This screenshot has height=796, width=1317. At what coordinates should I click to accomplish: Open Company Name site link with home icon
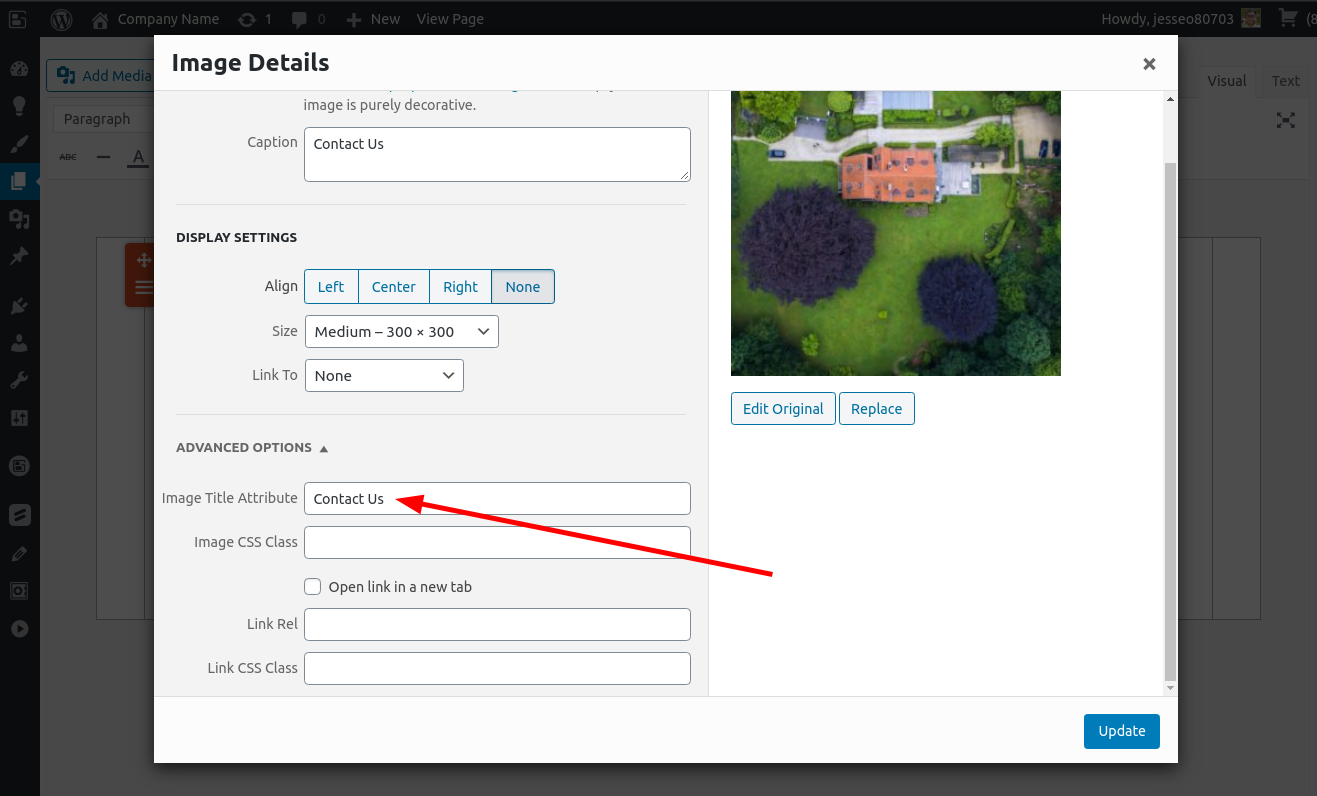pos(155,19)
